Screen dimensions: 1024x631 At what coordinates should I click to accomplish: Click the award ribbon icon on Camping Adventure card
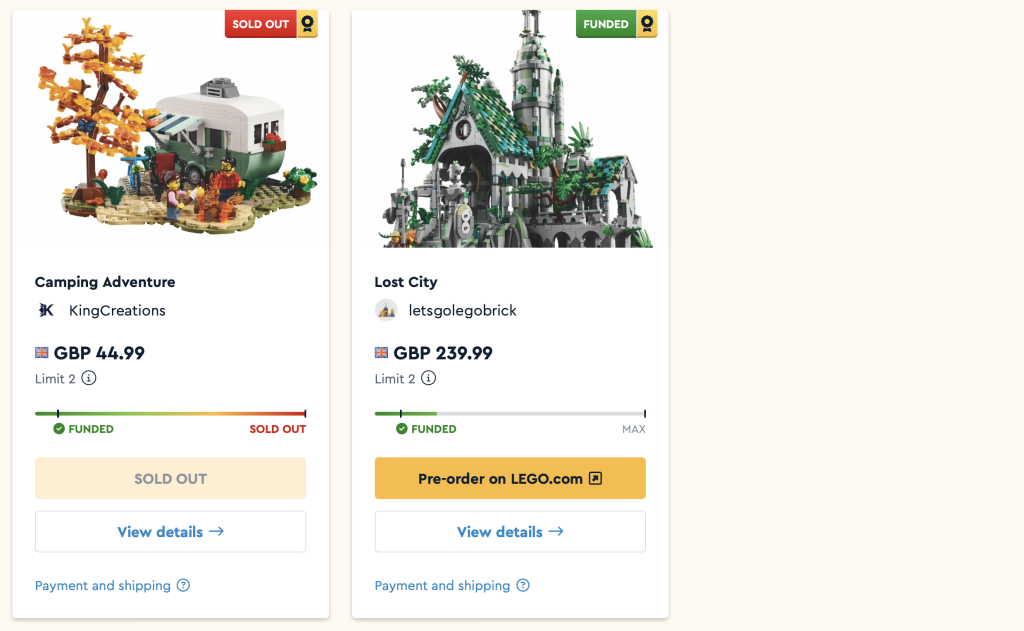[x=308, y=25]
